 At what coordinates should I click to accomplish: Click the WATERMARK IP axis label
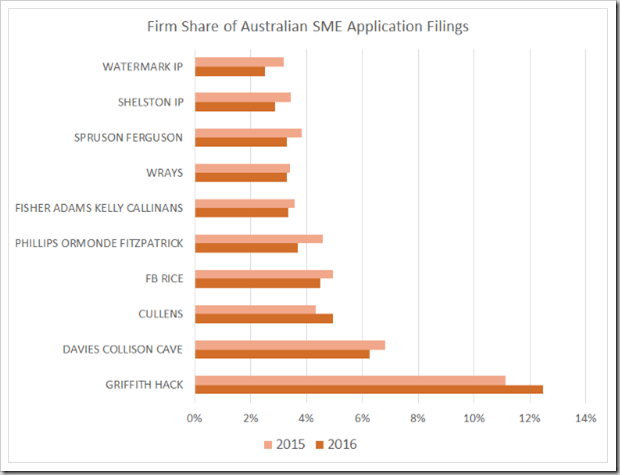(x=143, y=67)
